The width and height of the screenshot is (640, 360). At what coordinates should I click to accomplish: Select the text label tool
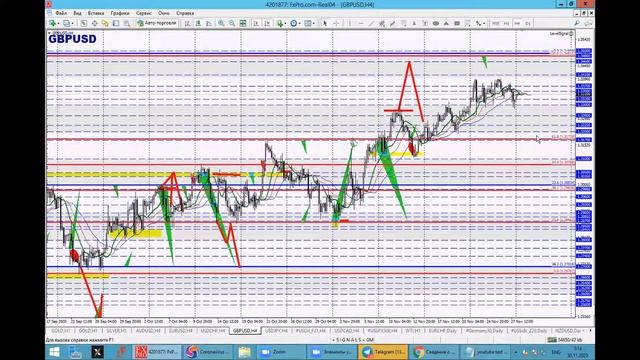click(425, 23)
